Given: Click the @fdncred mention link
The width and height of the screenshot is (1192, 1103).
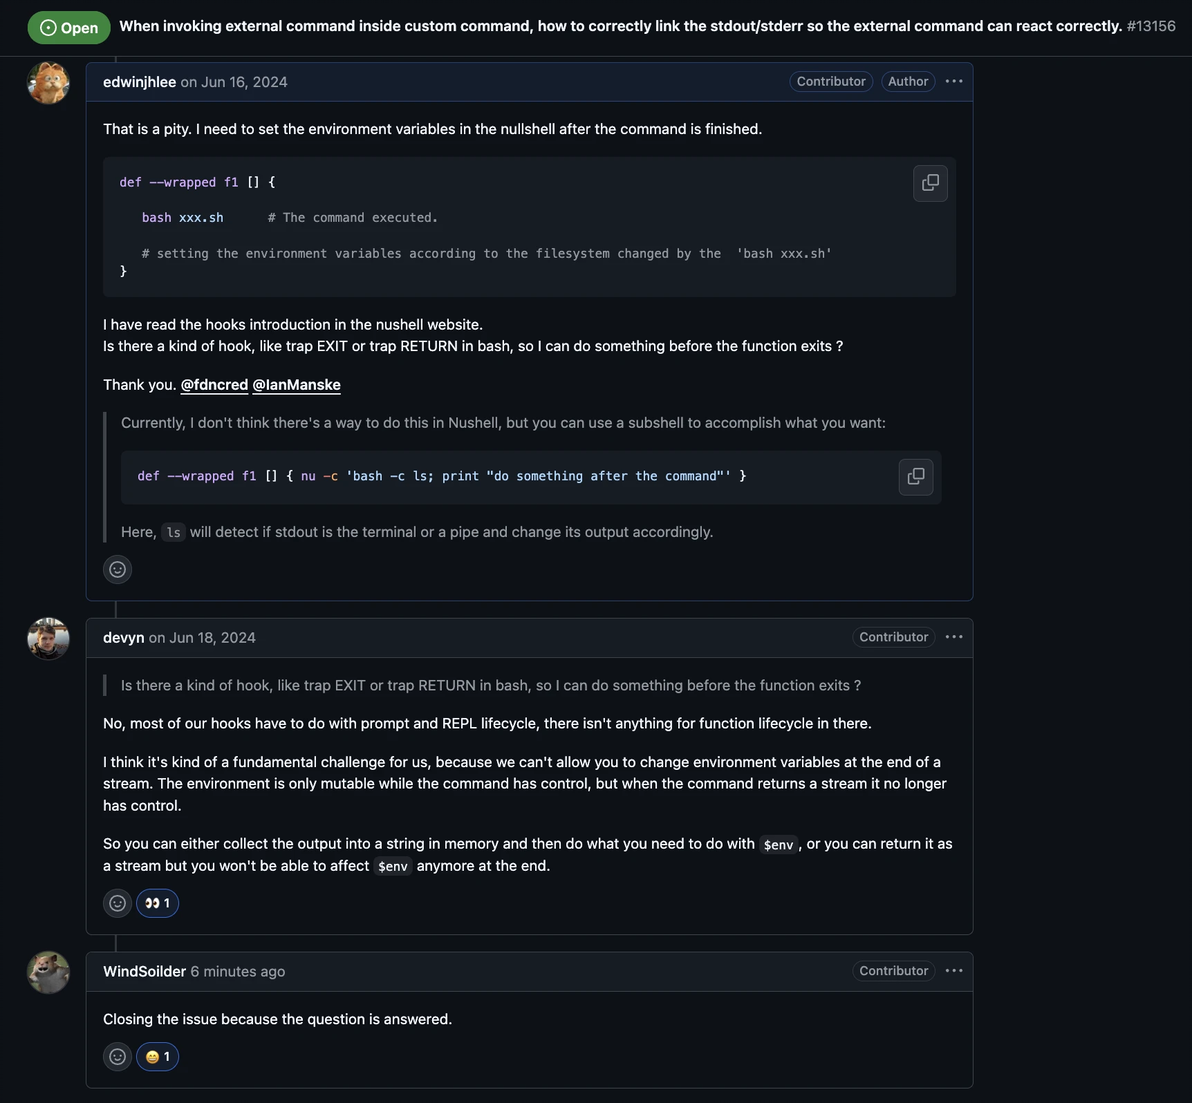Looking at the screenshot, I should click(x=214, y=385).
